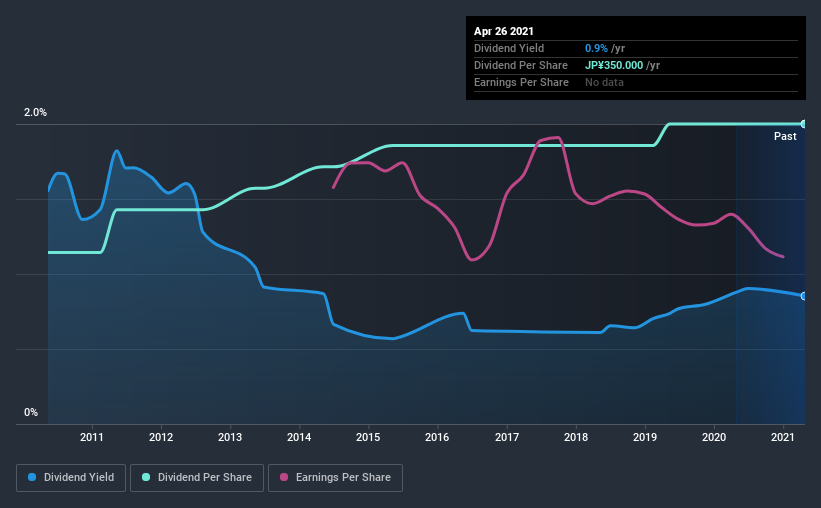The height and width of the screenshot is (508, 821).
Task: Click the No data earnings entry in tooltip
Action: [x=604, y=82]
